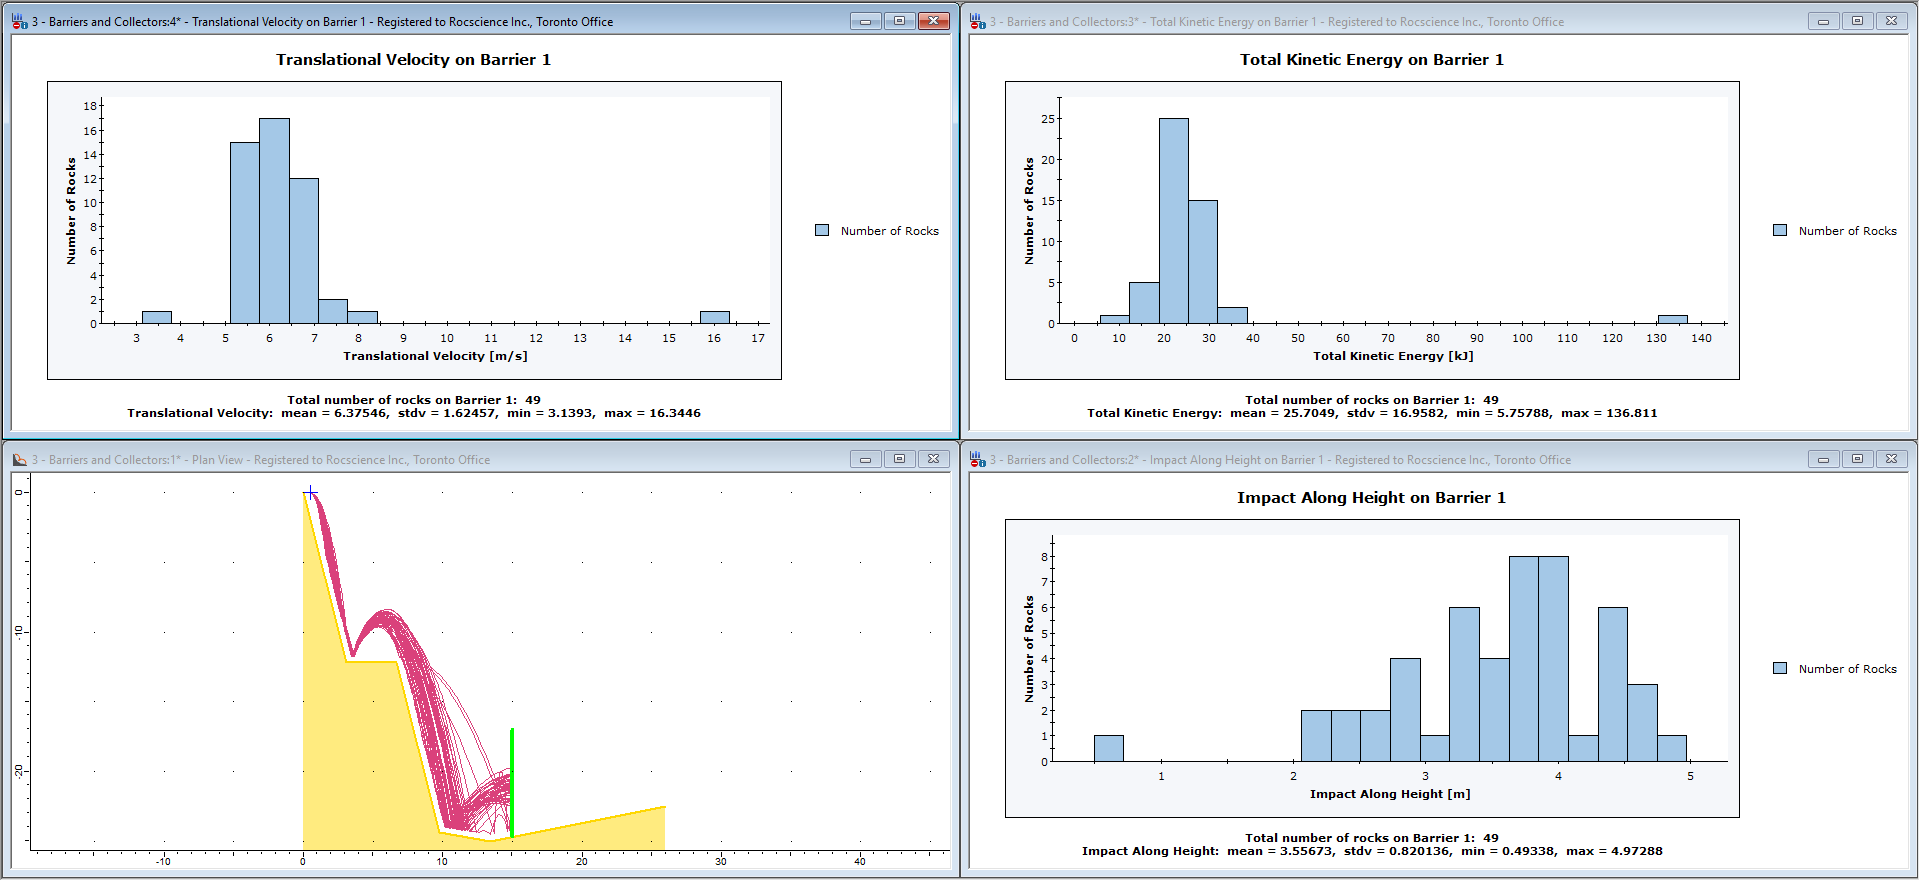This screenshot has width=1920, height=881.
Task: Click the Translational Velocity window's title bar icon
Action: click(x=20, y=21)
